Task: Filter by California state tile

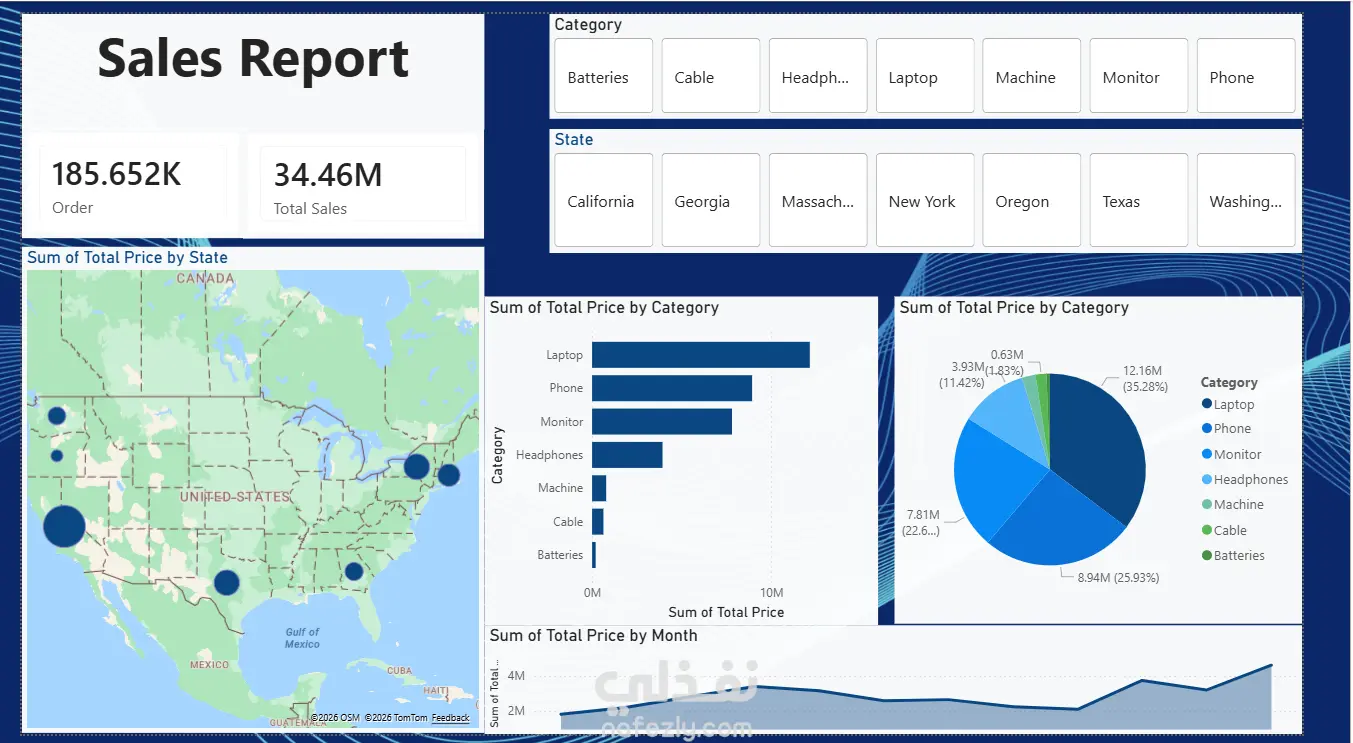Action: tap(604, 200)
